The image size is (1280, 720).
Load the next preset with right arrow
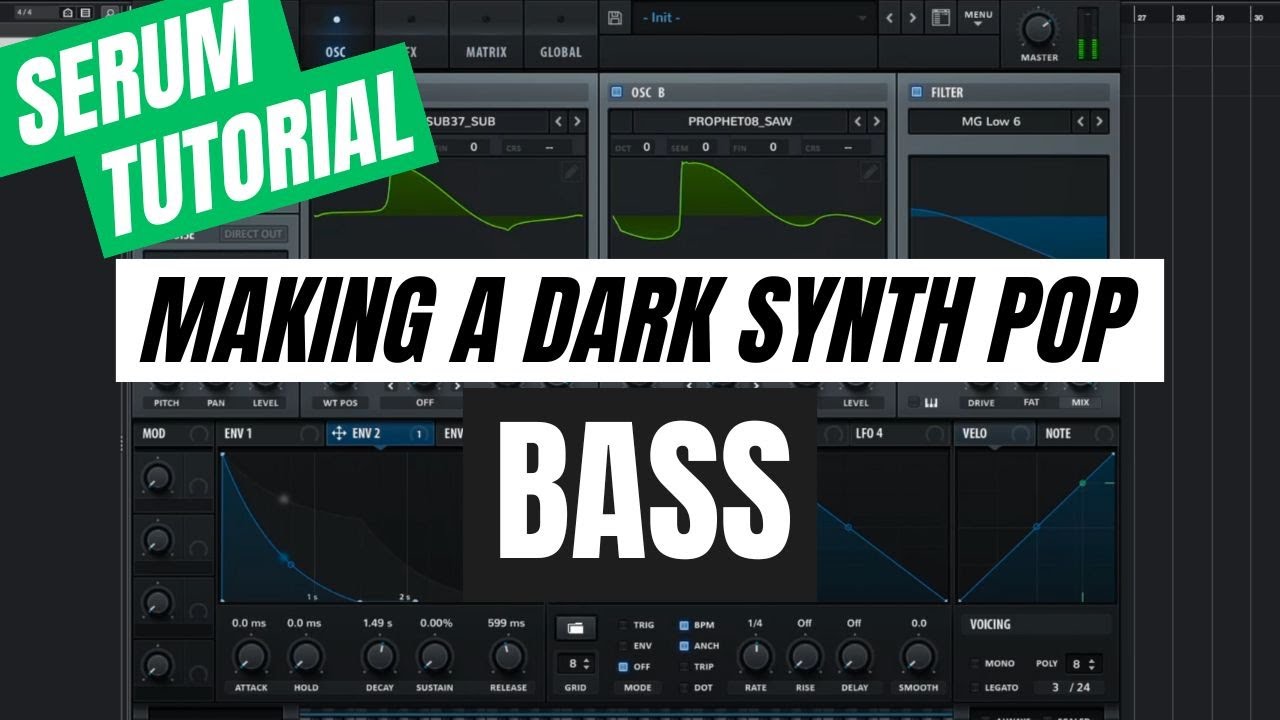(912, 18)
